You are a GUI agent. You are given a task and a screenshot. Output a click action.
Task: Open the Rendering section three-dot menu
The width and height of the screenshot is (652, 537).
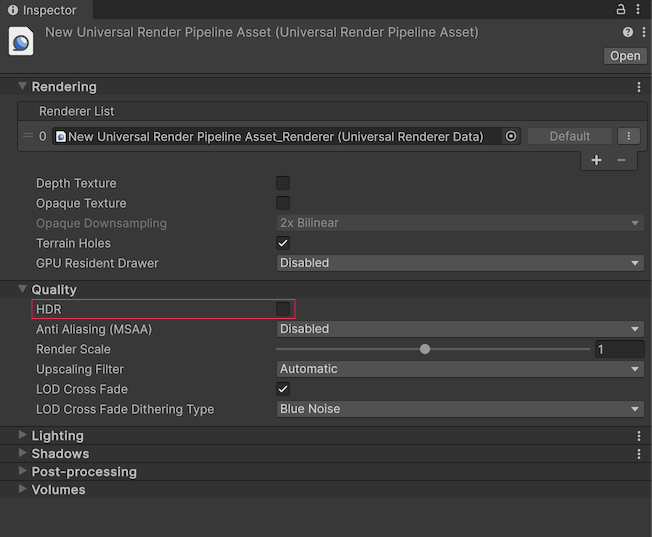pos(639,87)
